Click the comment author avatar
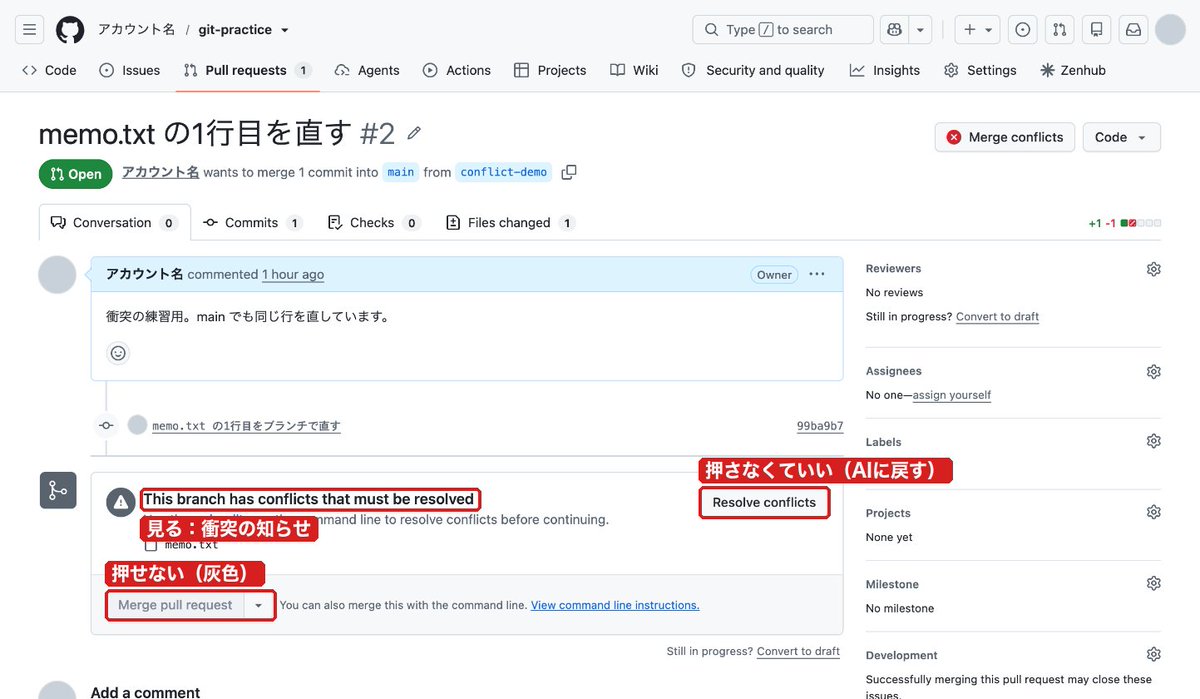The image size is (1200, 699). pyautogui.click(x=57, y=274)
